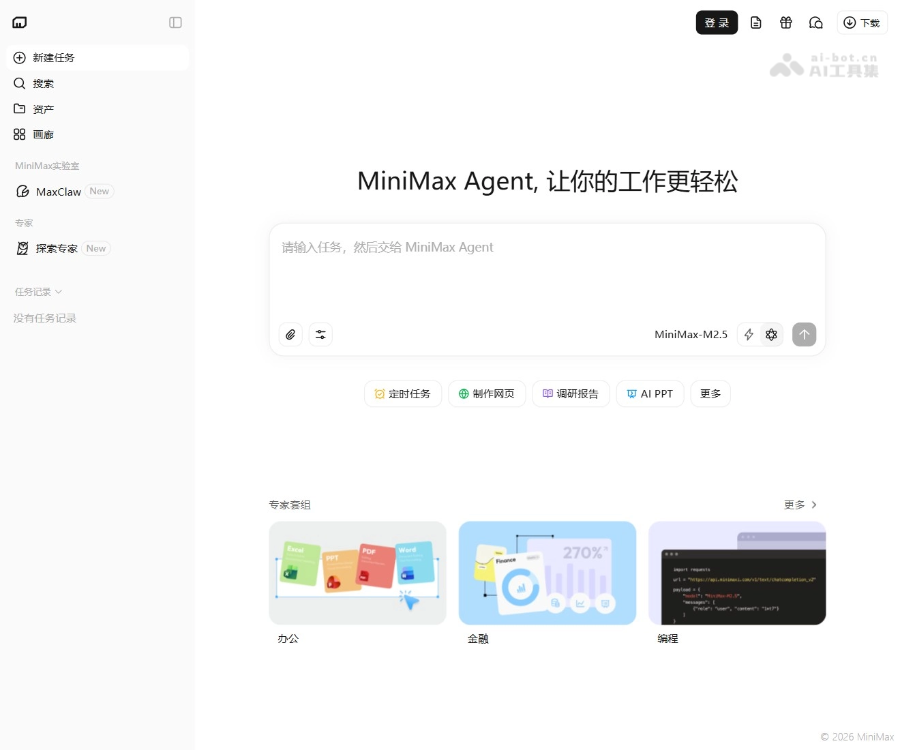Open the chat bubble icon in header
This screenshot has width=900, height=750.
tap(816, 22)
